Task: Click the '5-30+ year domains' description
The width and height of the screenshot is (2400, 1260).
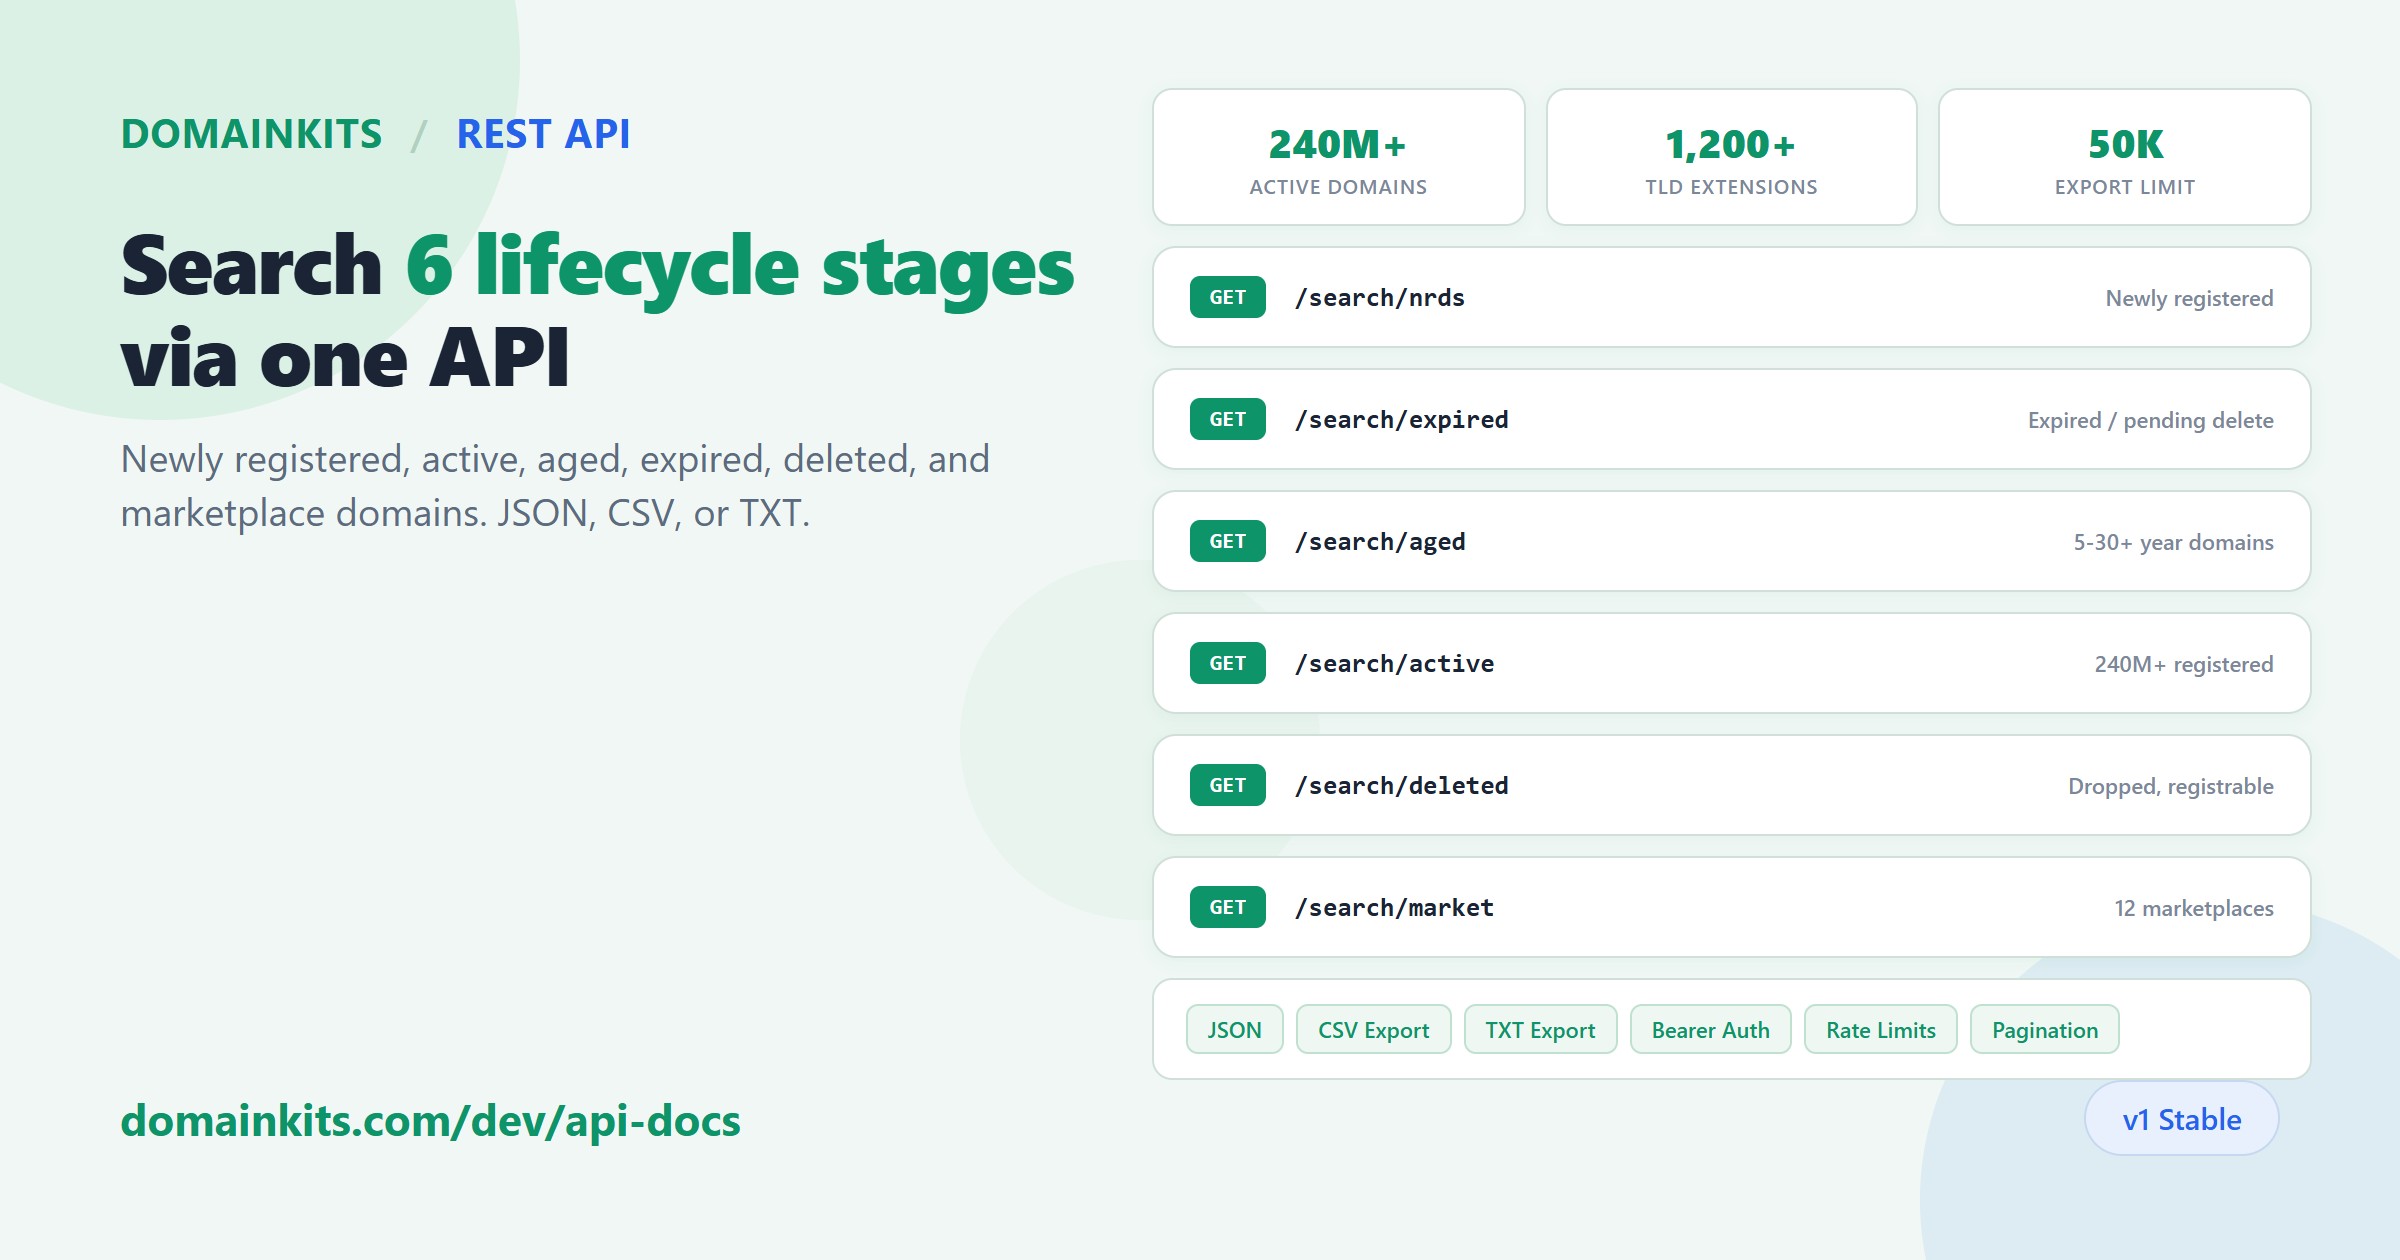Action: [2173, 542]
